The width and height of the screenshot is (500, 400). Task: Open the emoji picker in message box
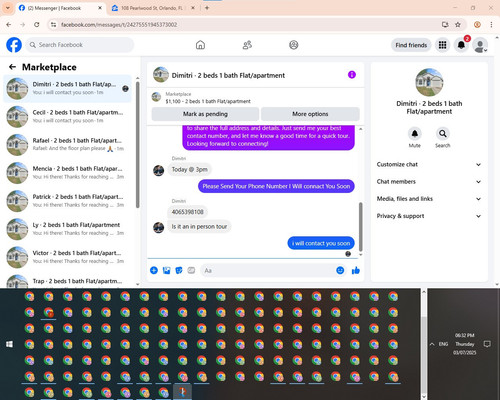pos(340,270)
